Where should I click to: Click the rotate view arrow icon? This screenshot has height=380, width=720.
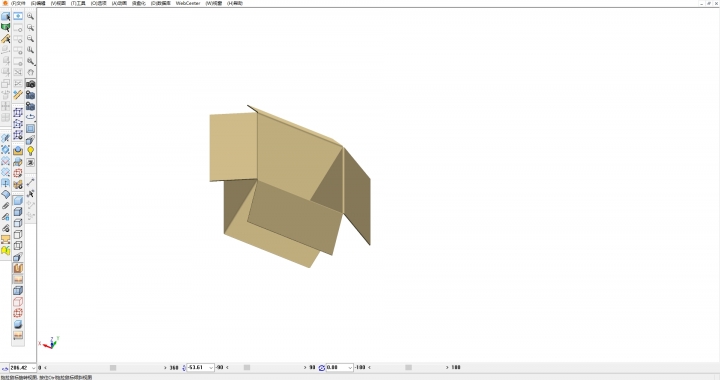pyautogui.click(x=30, y=117)
